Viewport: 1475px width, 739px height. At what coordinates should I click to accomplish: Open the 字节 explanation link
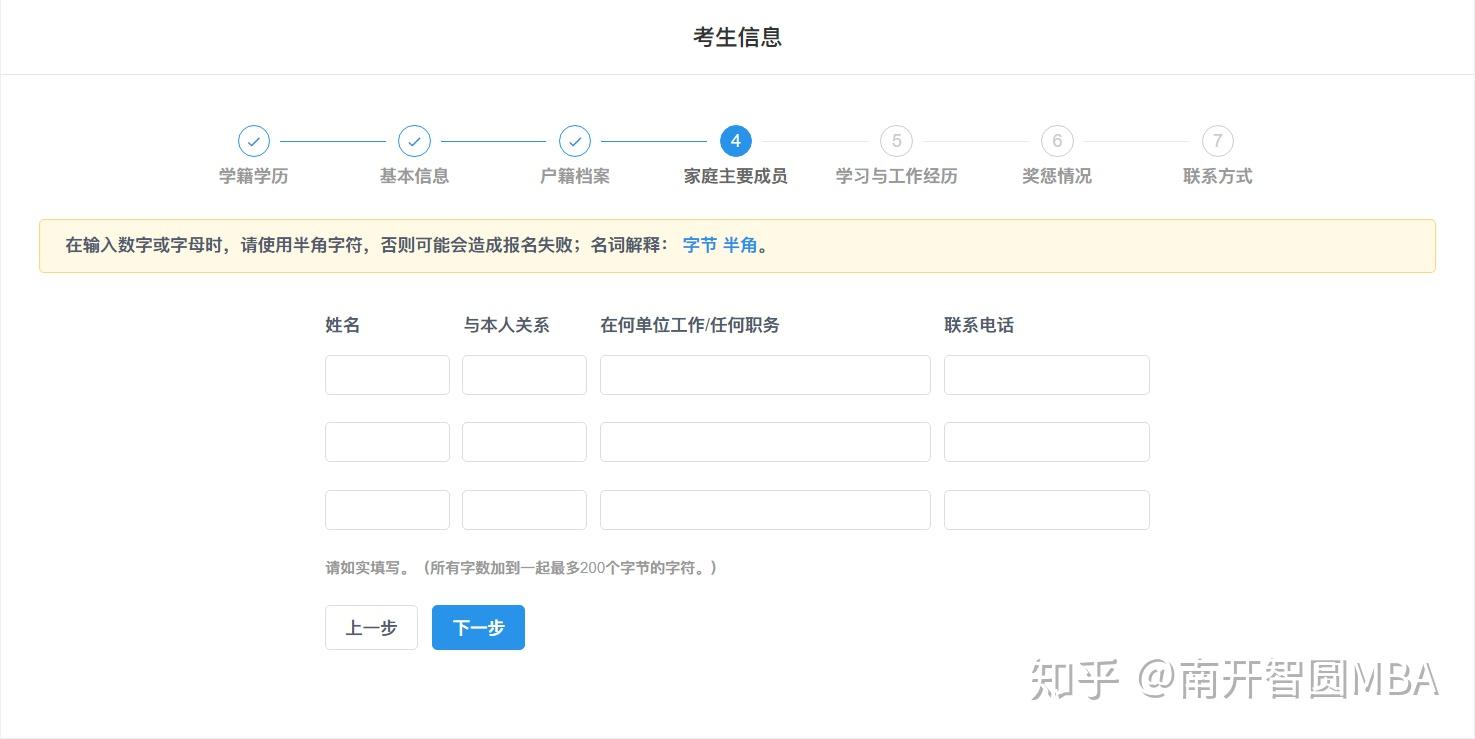coord(700,245)
